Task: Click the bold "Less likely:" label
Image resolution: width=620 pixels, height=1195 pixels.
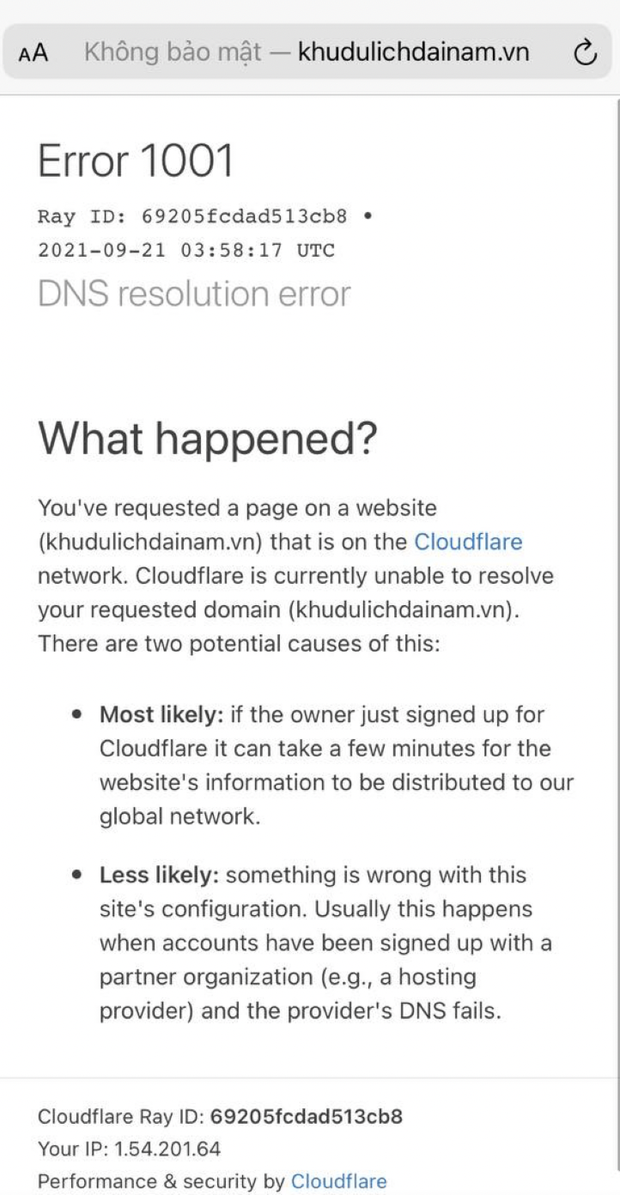Action: coord(159,875)
